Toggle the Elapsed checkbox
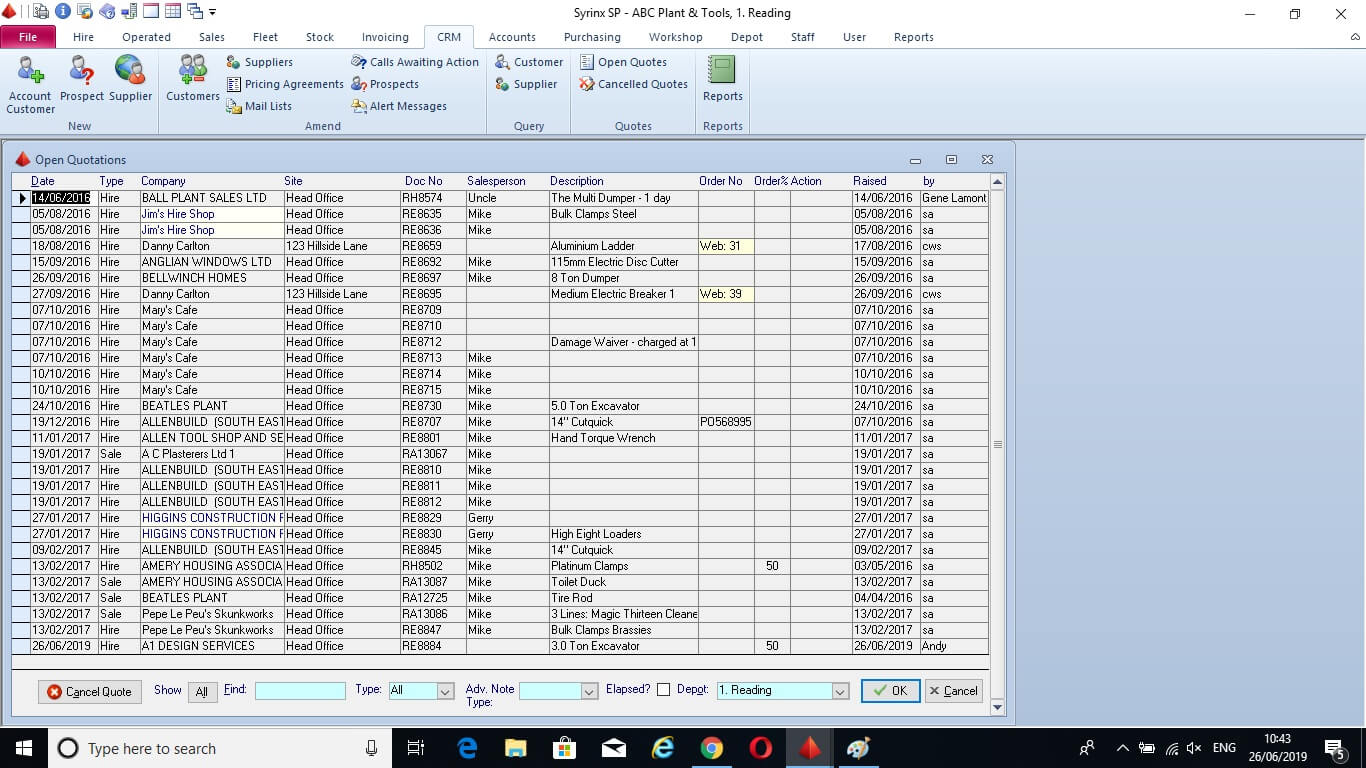1366x768 pixels. pos(663,690)
